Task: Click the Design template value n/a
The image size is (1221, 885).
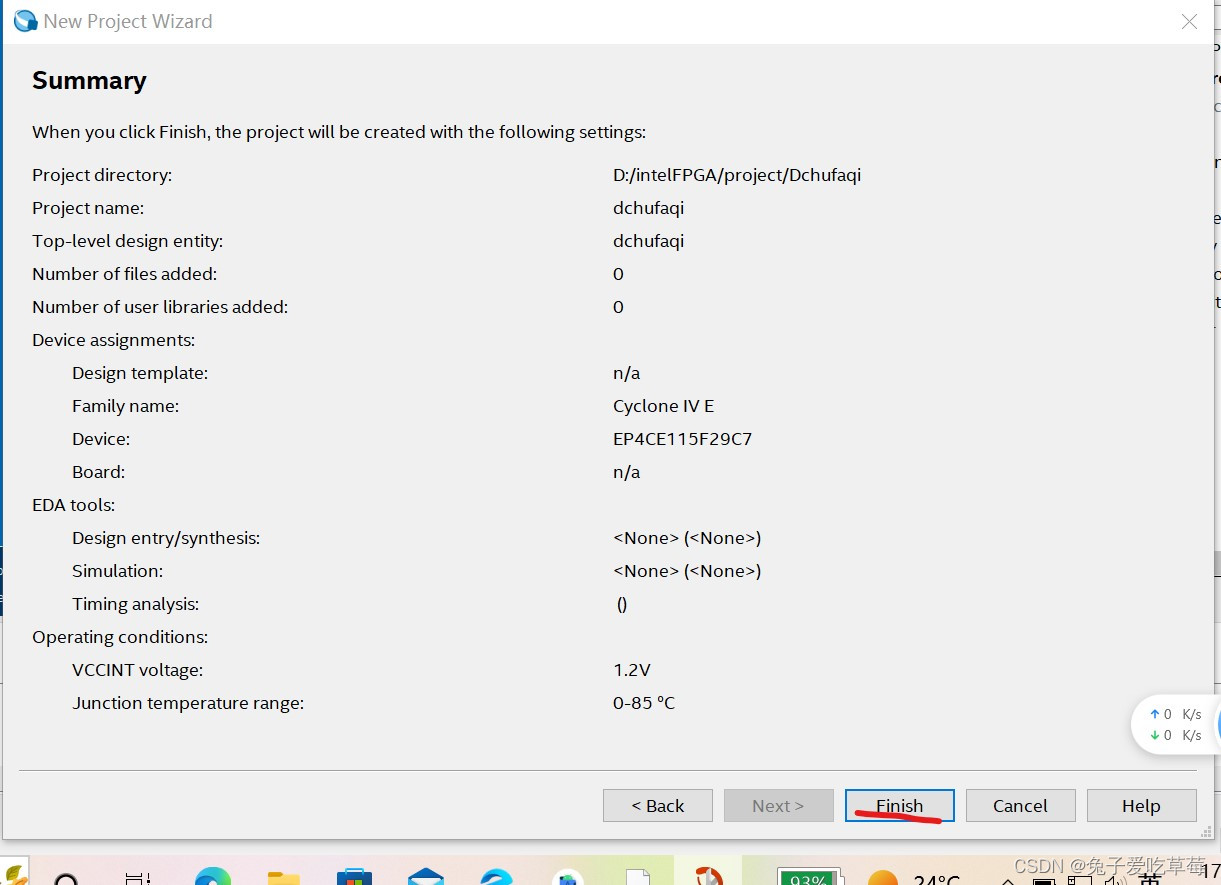Action: click(x=626, y=373)
